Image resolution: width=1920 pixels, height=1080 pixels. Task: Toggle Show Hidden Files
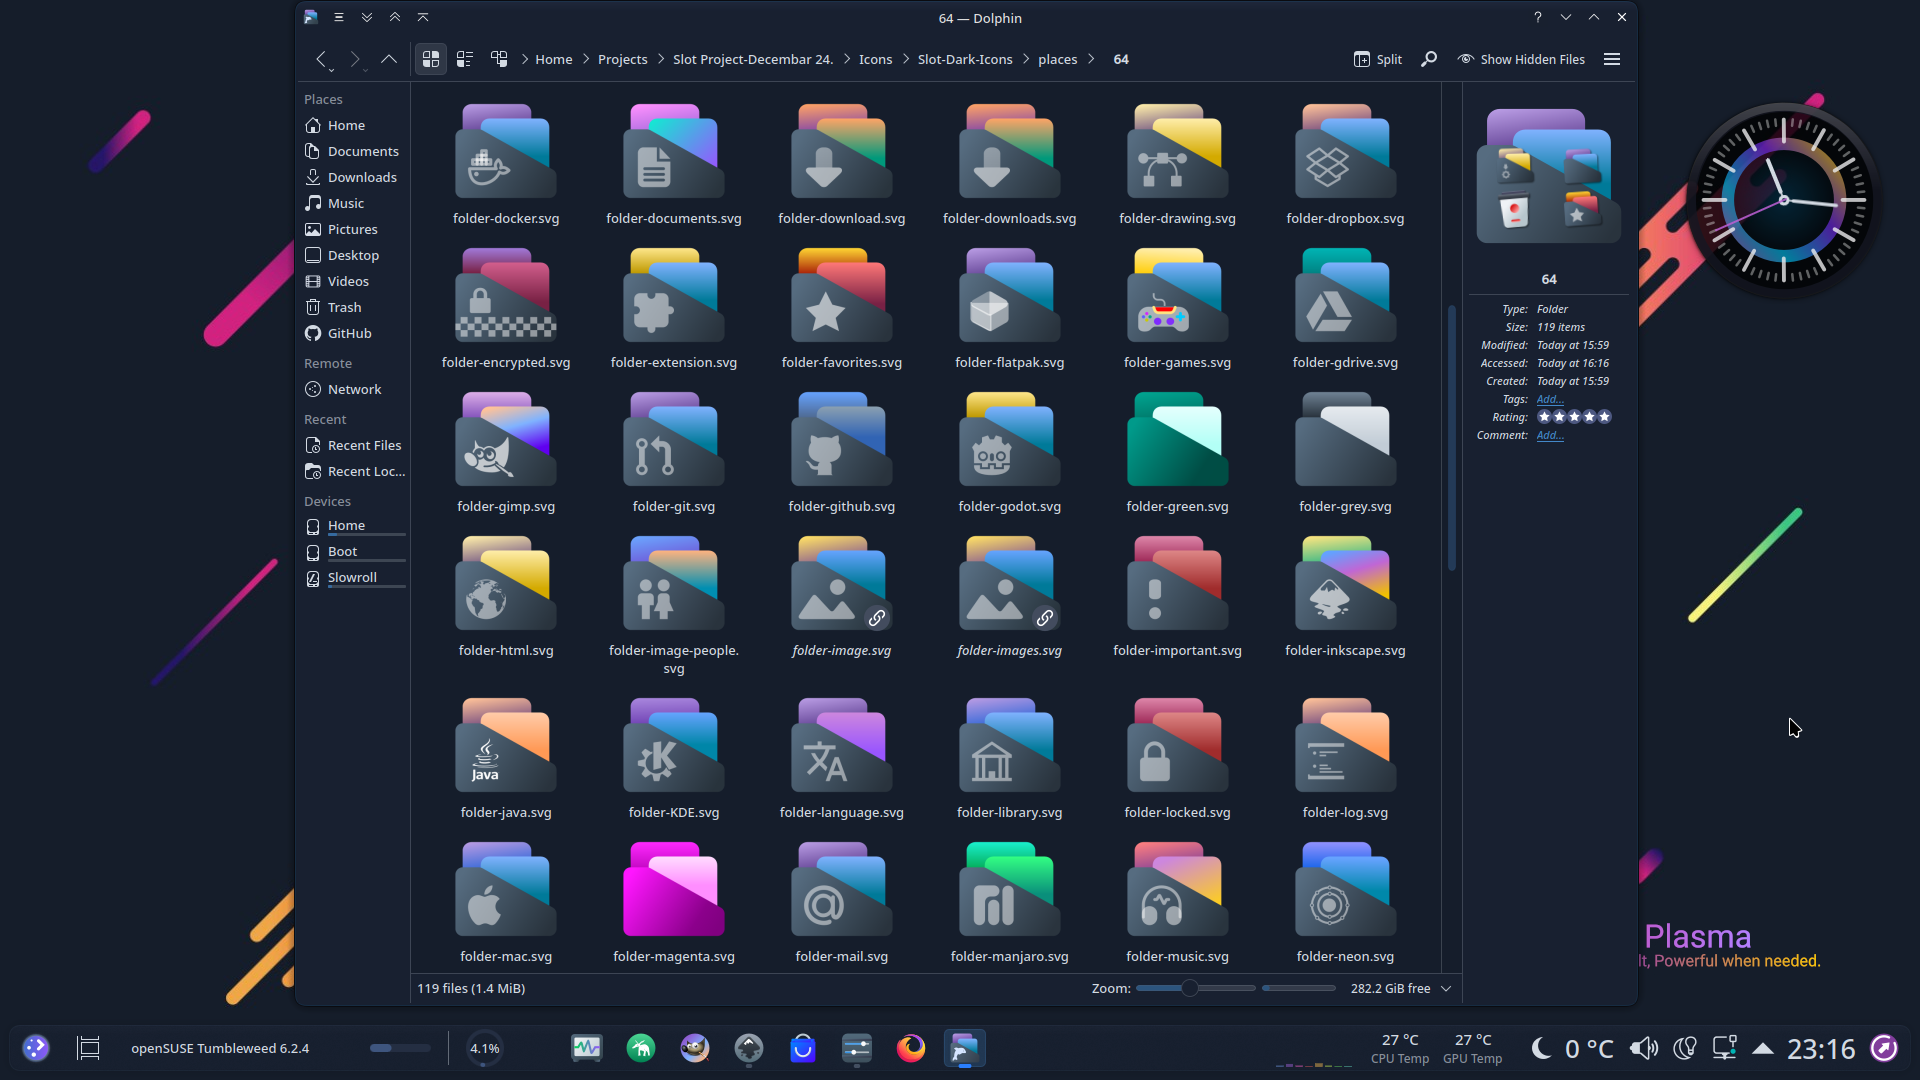click(1521, 59)
